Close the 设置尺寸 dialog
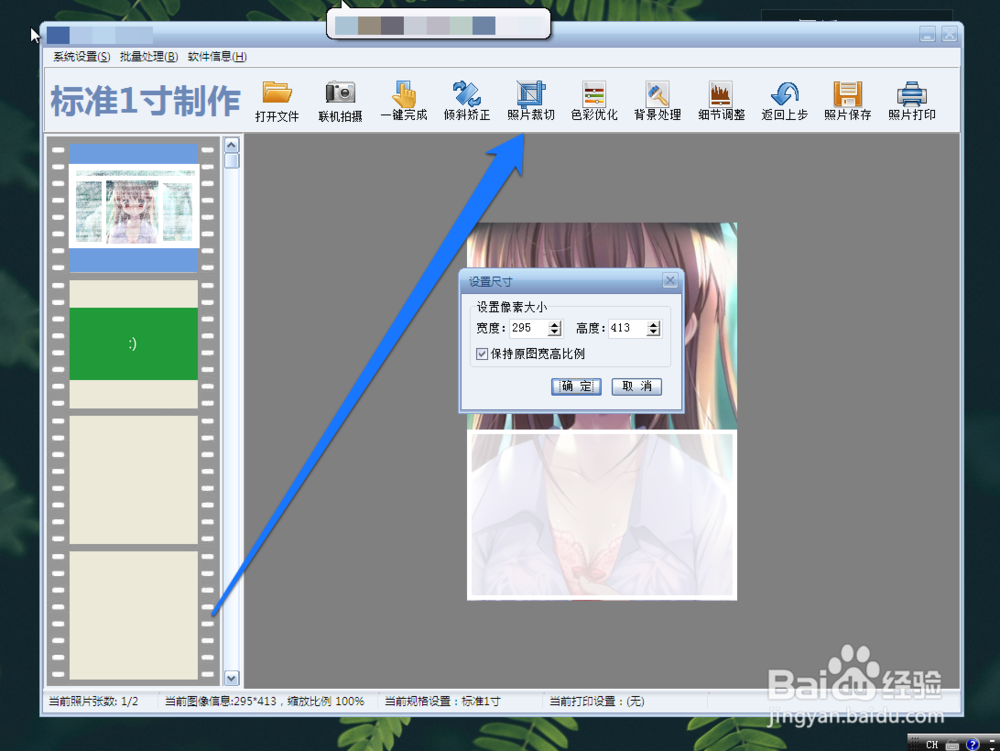The height and width of the screenshot is (751, 1000). [x=670, y=281]
